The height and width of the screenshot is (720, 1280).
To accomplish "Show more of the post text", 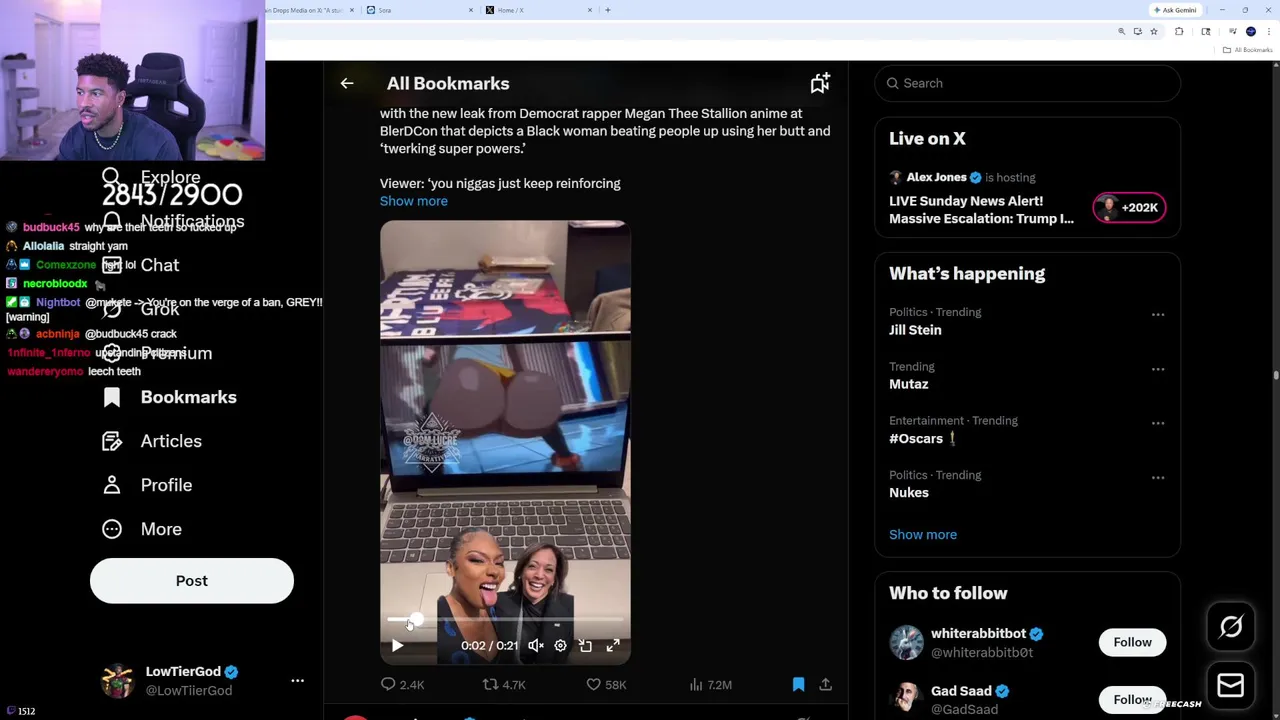I will point(413,201).
